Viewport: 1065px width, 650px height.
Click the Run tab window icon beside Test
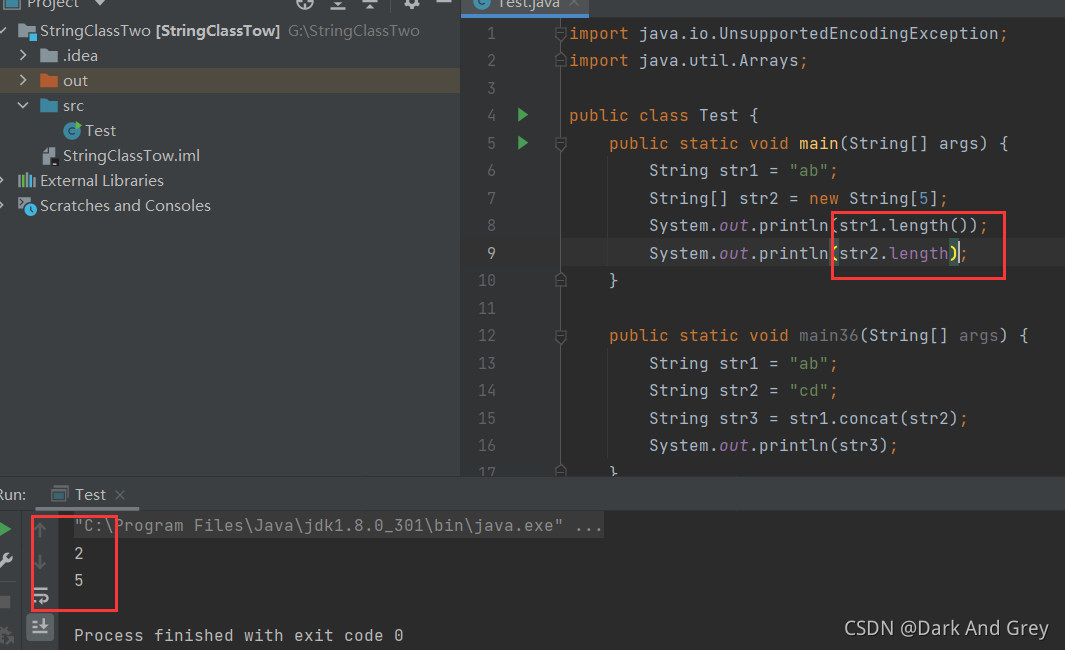click(x=60, y=494)
